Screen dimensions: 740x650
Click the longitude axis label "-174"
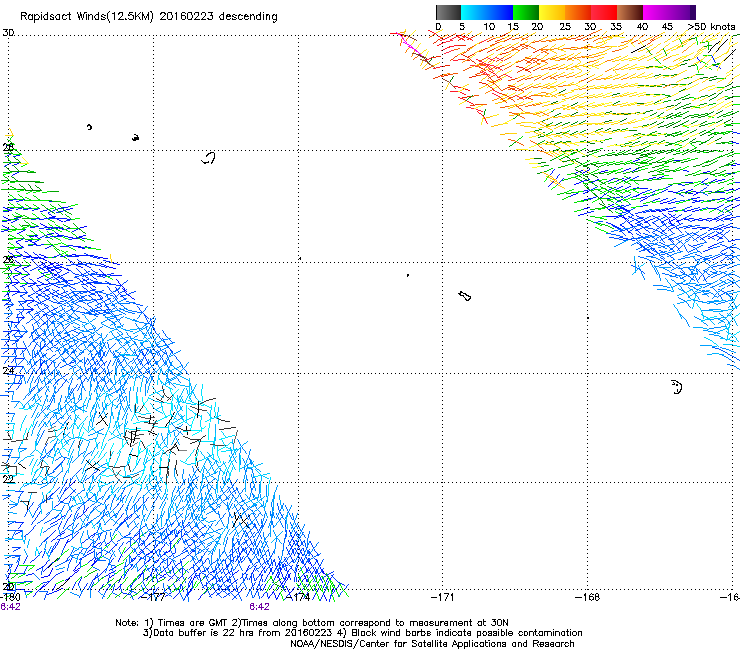point(299,597)
